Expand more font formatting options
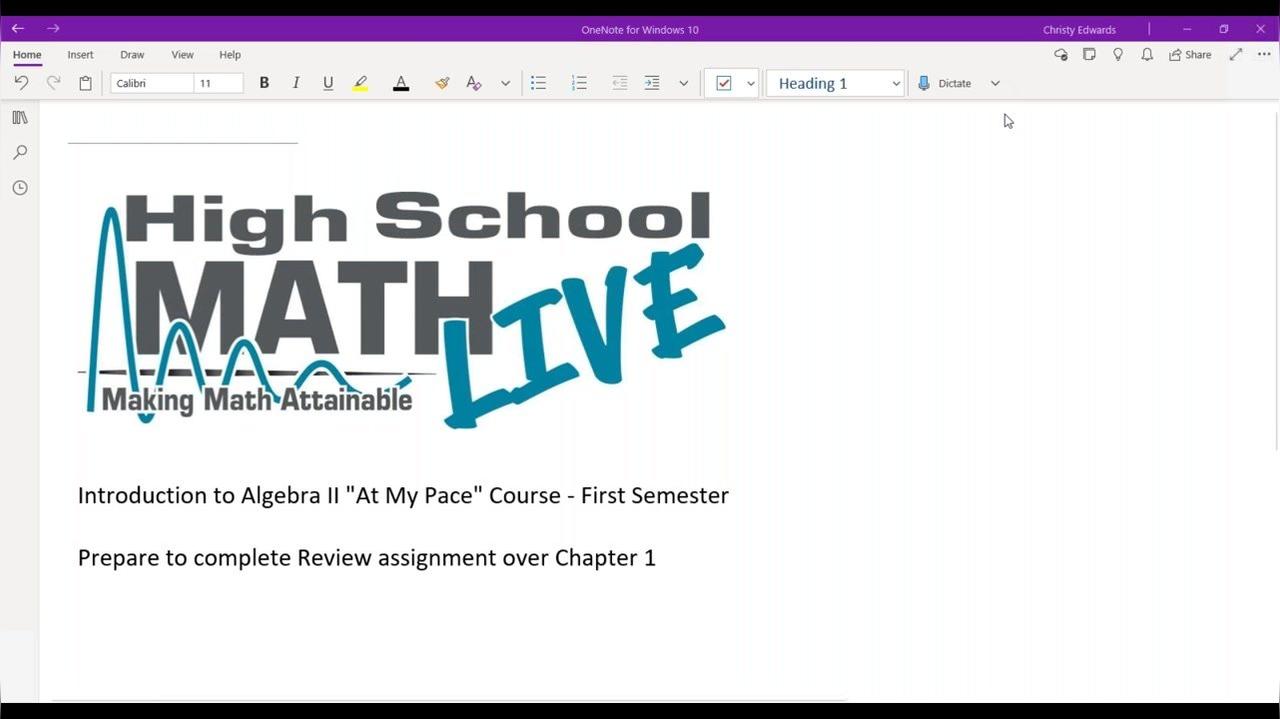The image size is (1280, 719). [505, 83]
